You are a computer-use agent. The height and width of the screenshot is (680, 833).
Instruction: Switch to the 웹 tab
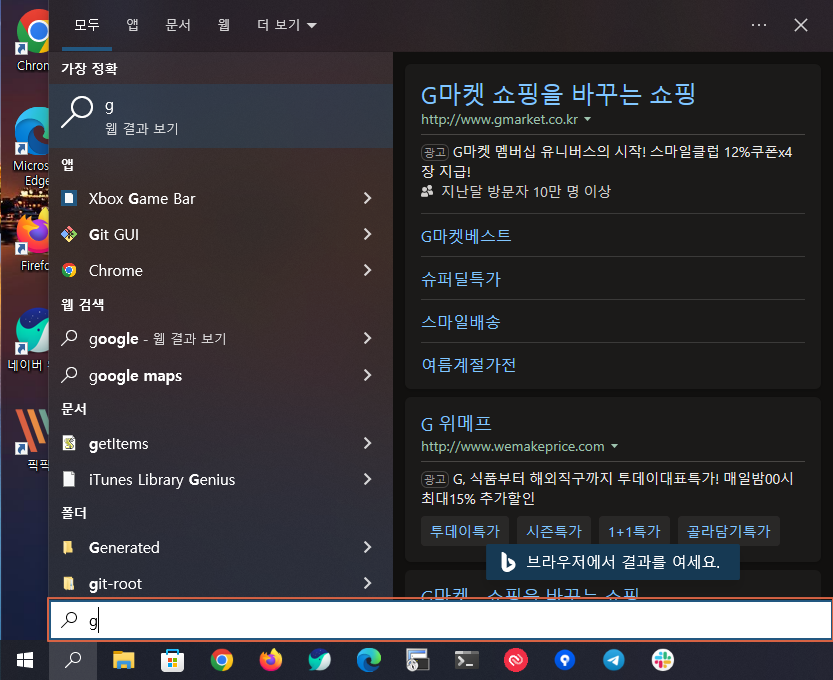coord(224,25)
